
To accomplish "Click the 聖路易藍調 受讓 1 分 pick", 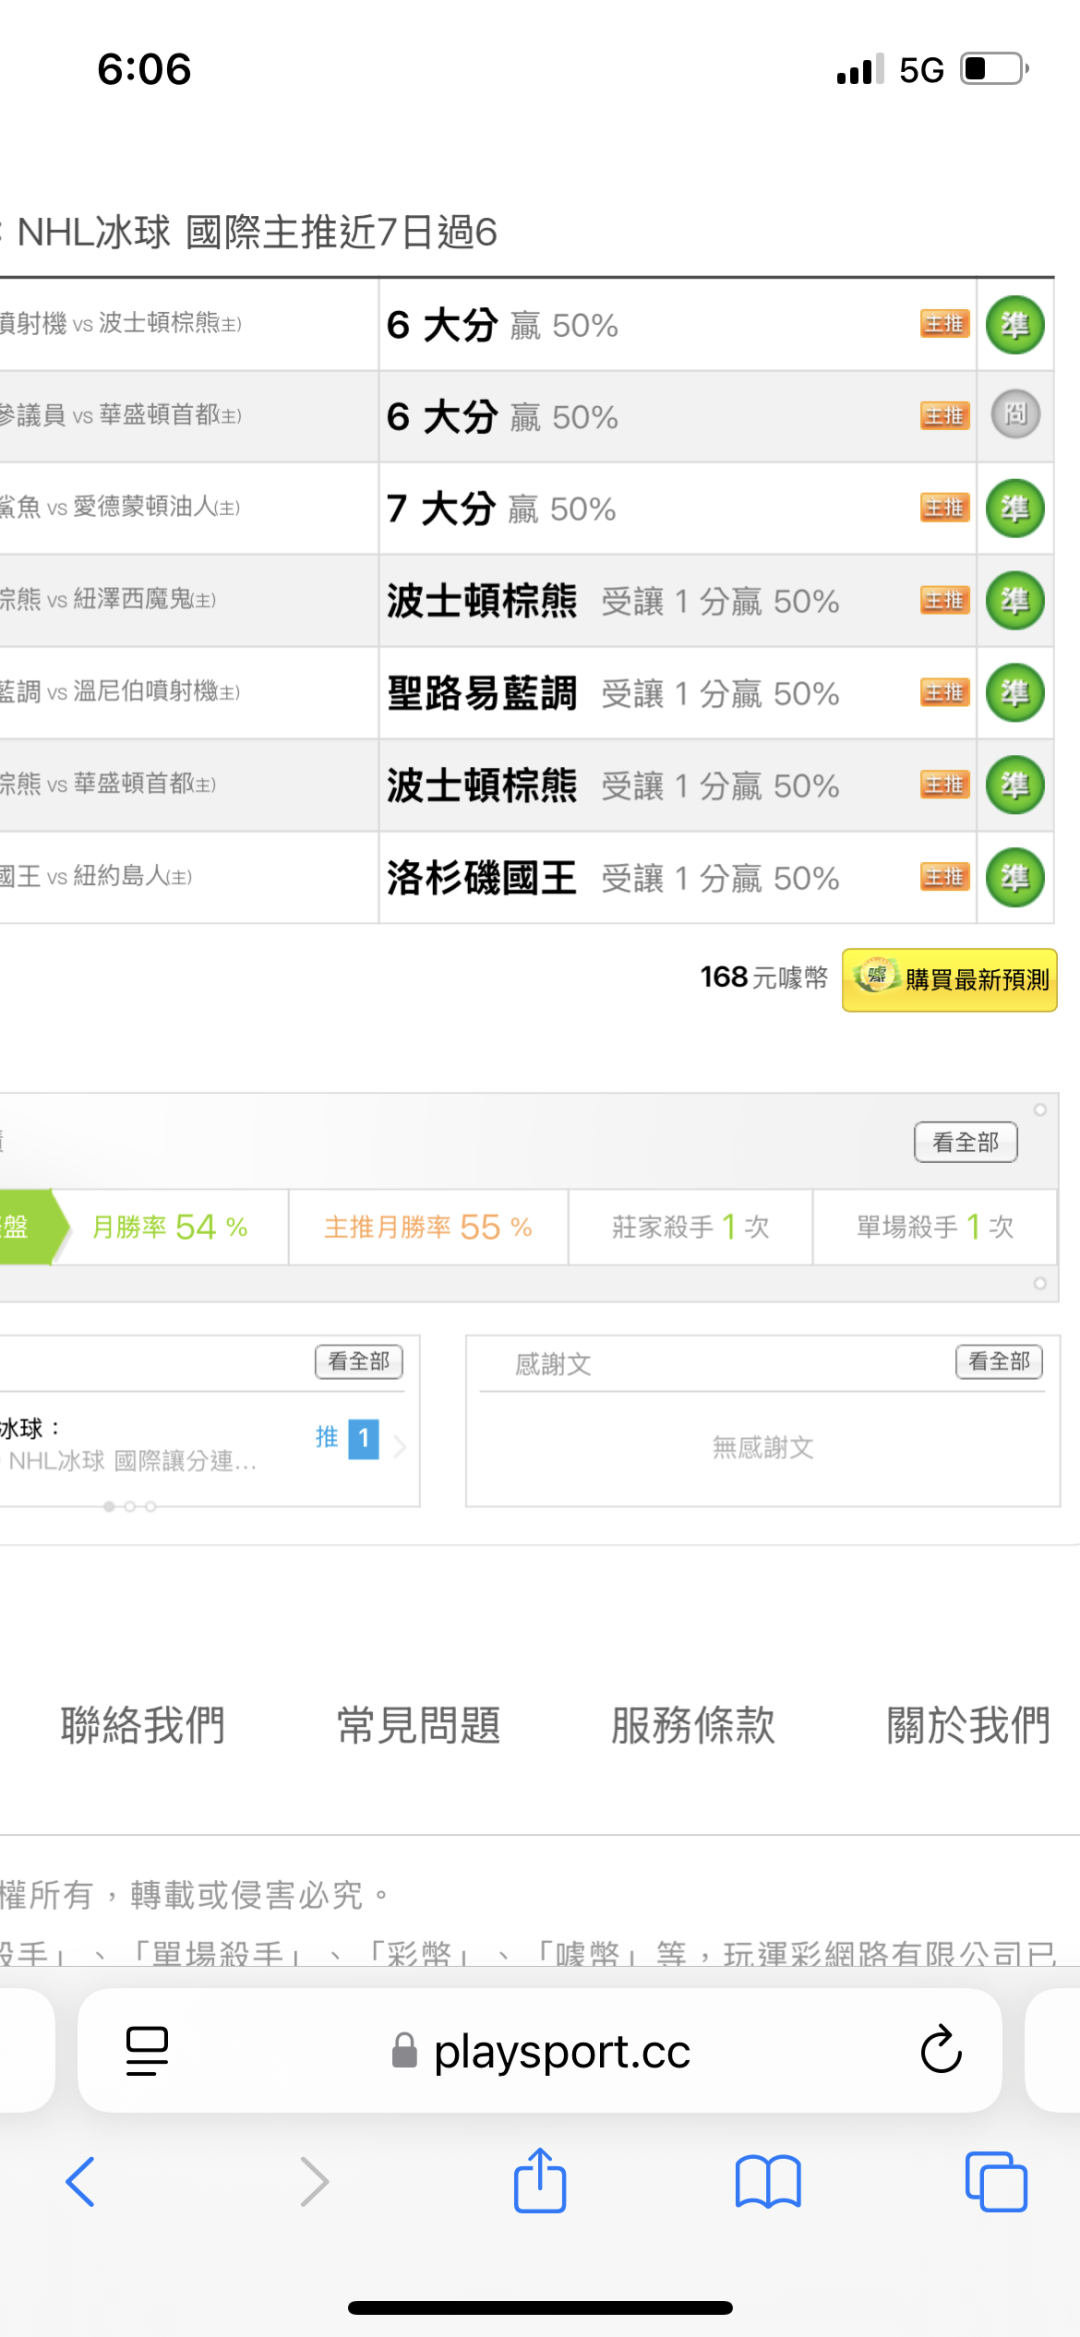I will pos(613,693).
